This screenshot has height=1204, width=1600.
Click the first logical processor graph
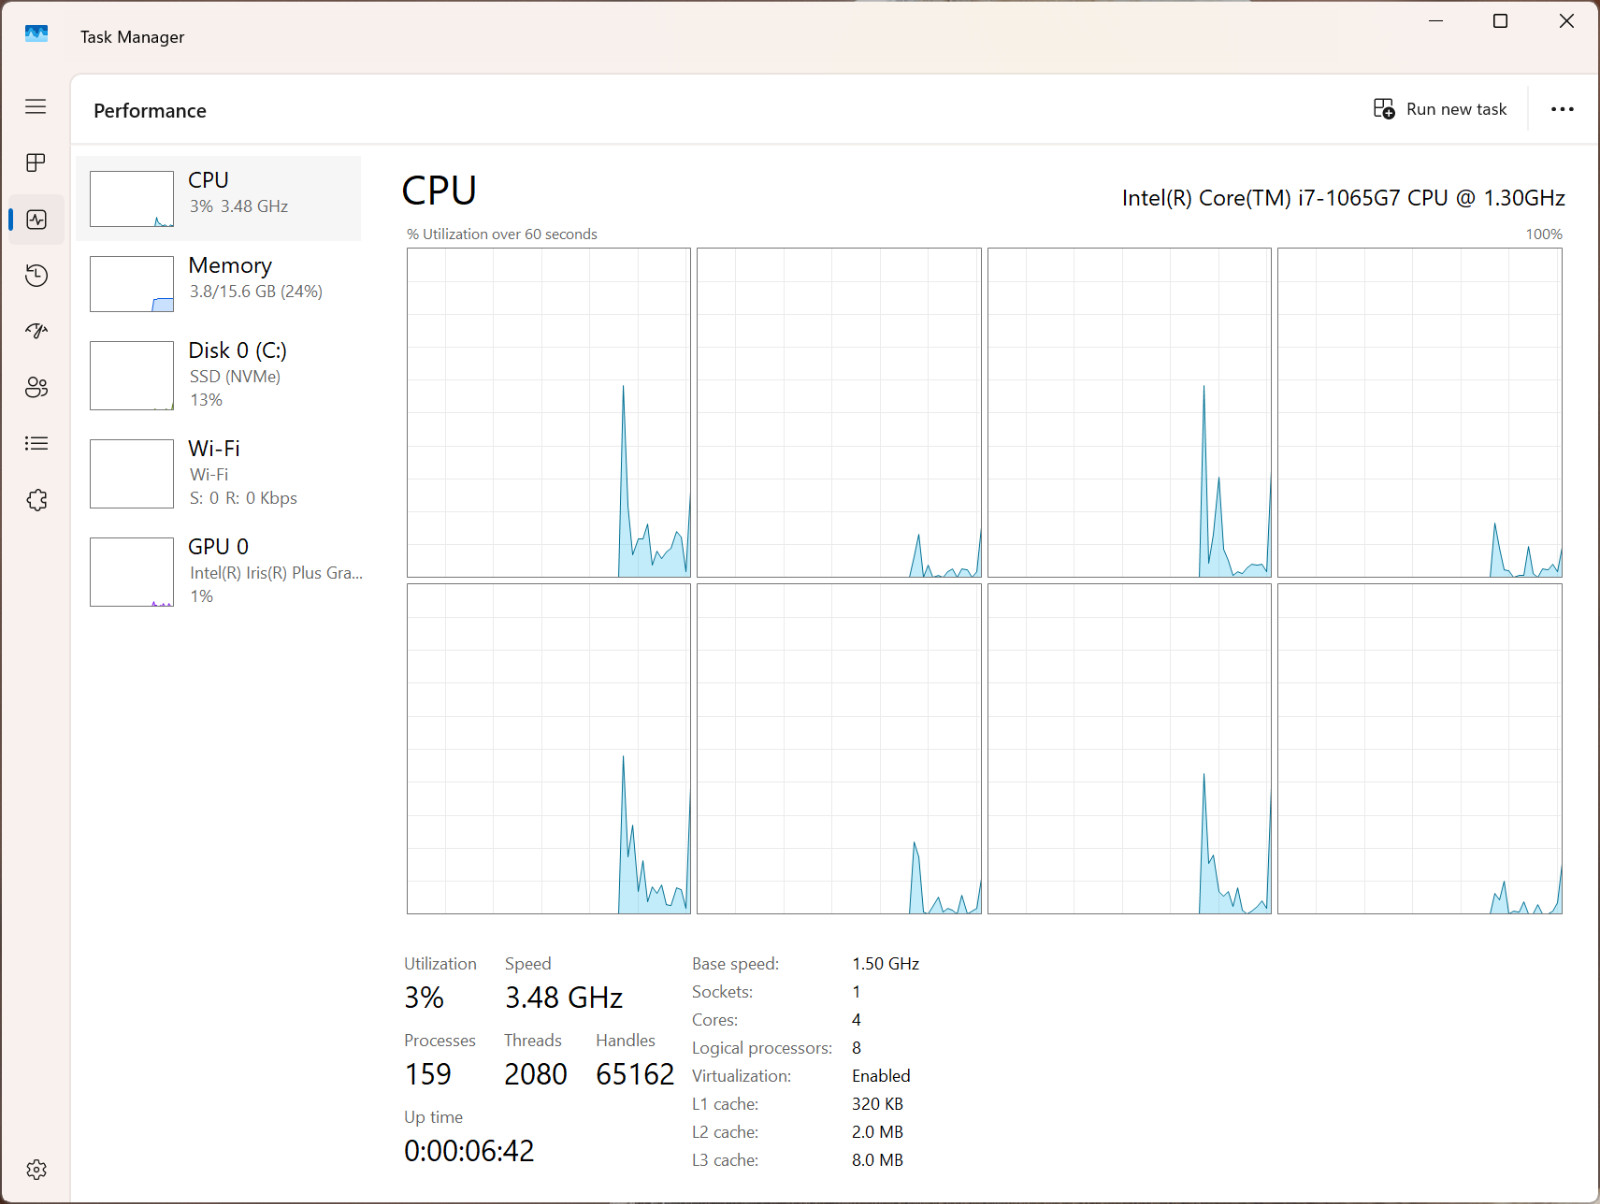tap(549, 413)
